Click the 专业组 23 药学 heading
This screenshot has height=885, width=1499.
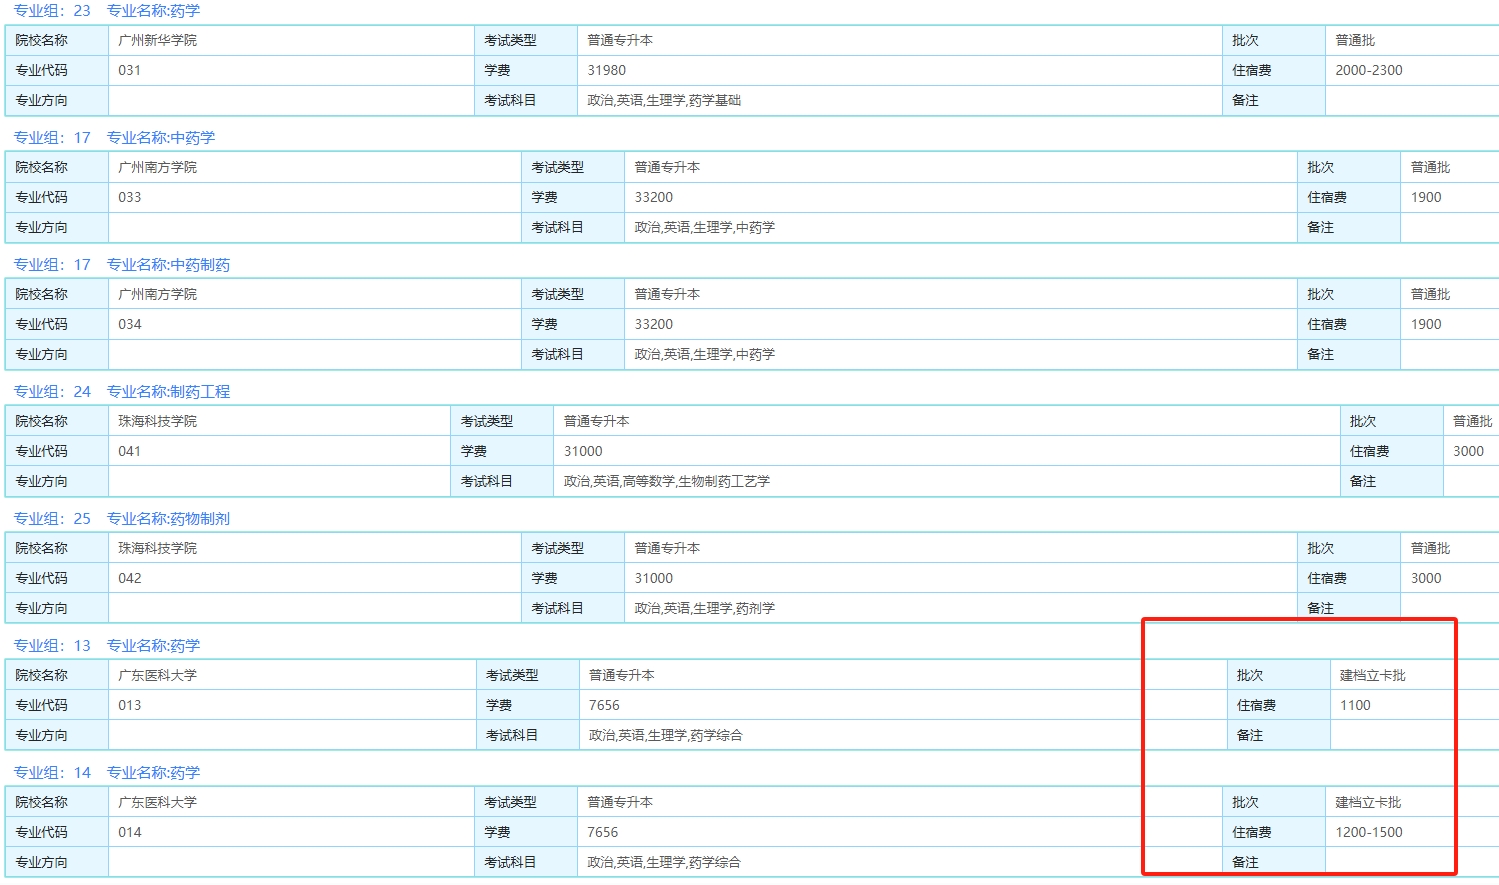(x=106, y=11)
